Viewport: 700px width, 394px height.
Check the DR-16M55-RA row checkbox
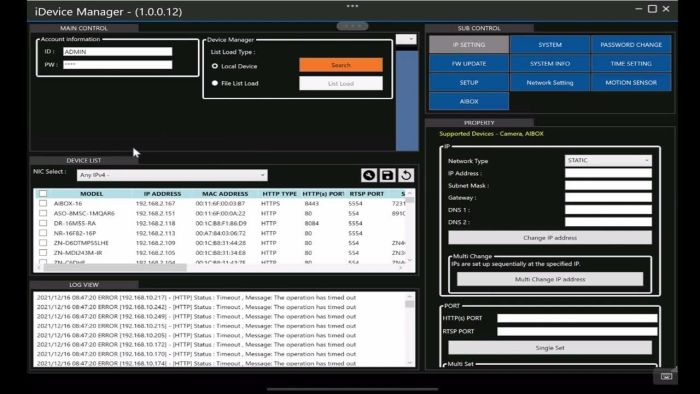(43, 223)
